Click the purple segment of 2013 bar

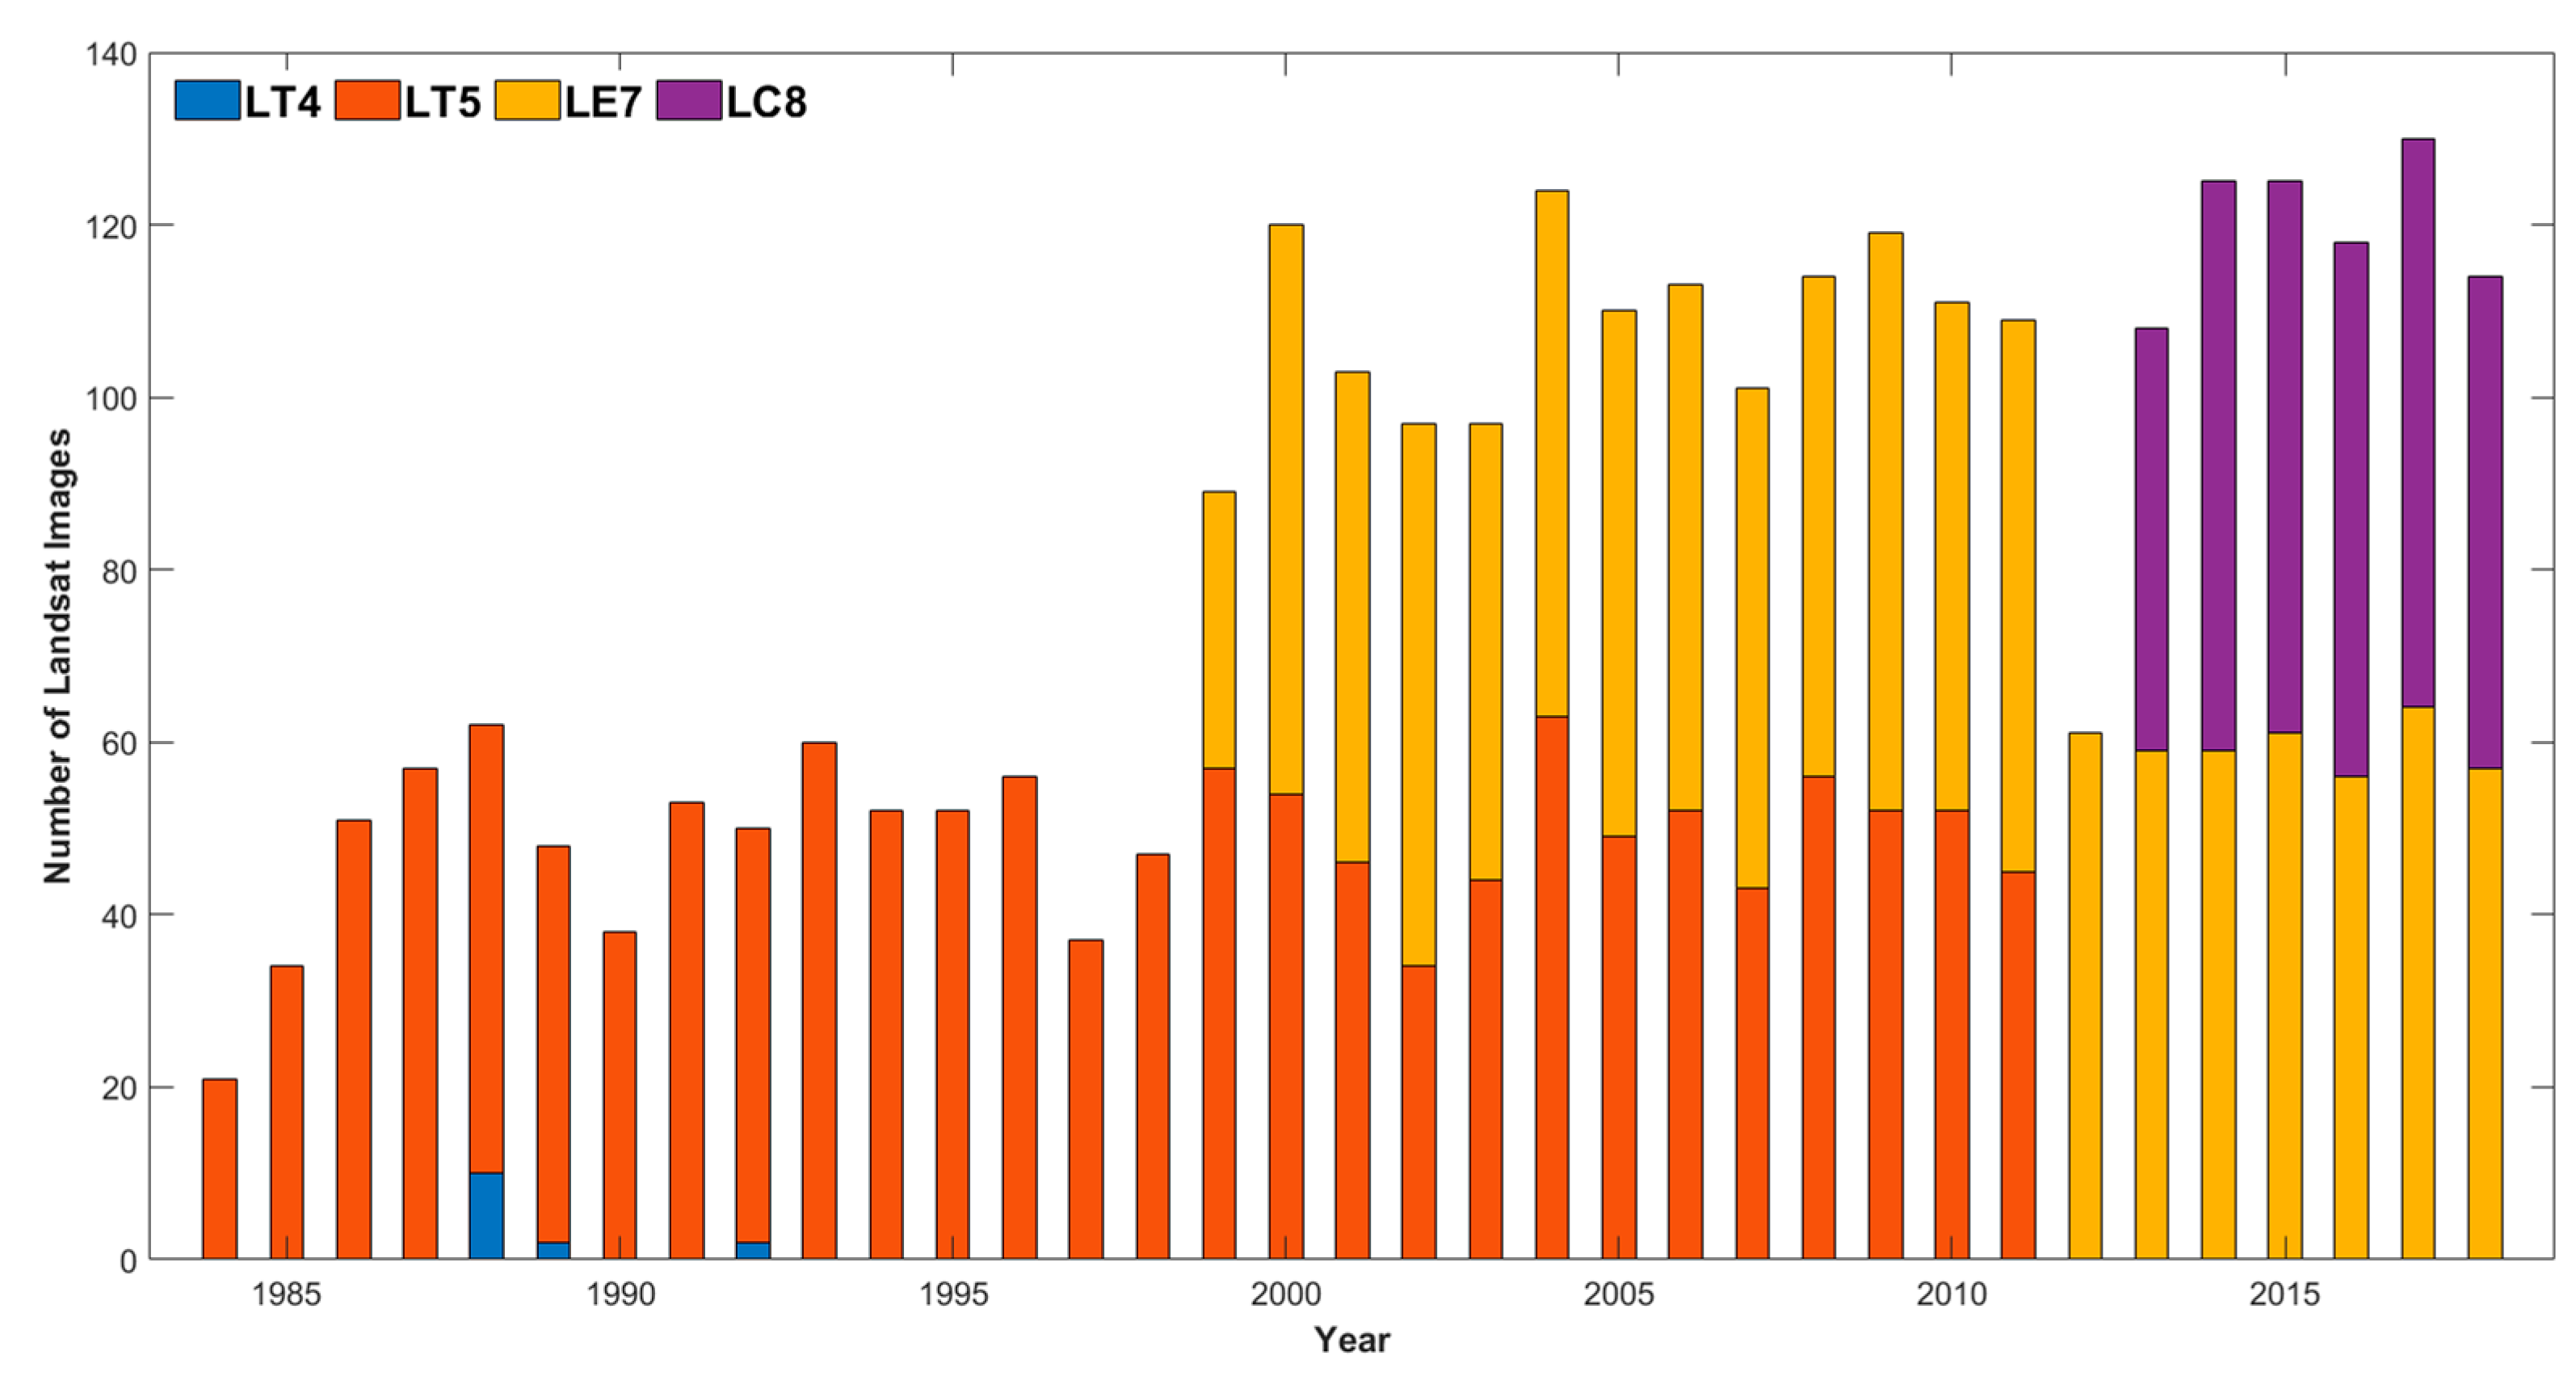pyautogui.click(x=2151, y=539)
